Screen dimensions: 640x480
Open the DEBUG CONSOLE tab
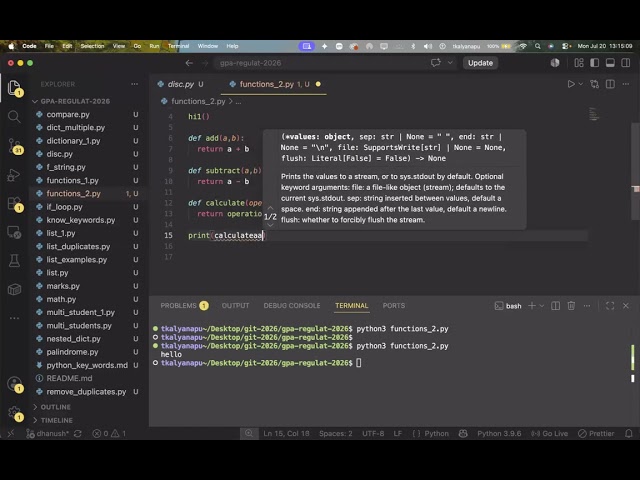[x=292, y=306]
